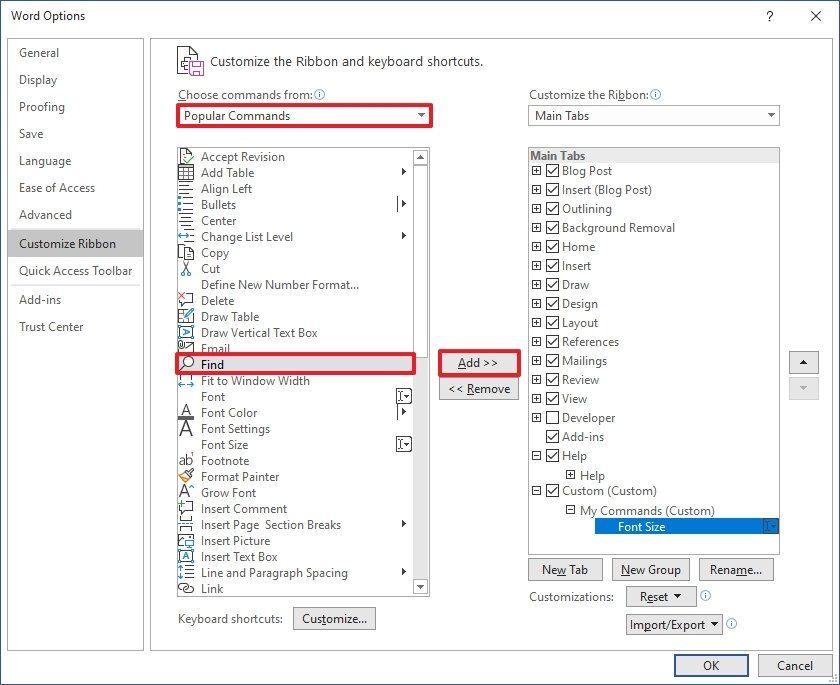
Task: Expand the Insert (Blog Post) tree node
Action: (x=536, y=190)
